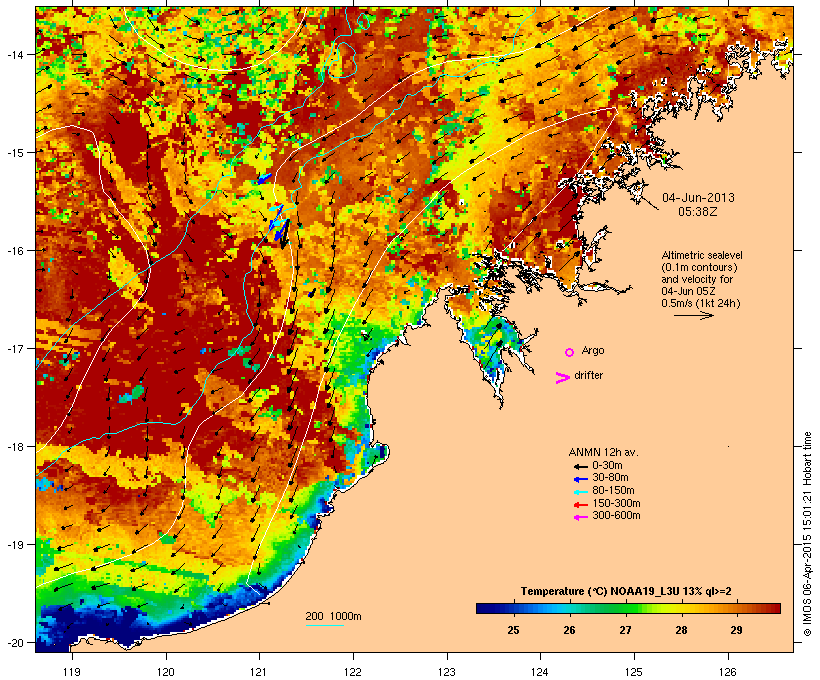The width and height of the screenshot is (820, 680).
Task: Click the time text 05:38Z
Action: pos(698,212)
